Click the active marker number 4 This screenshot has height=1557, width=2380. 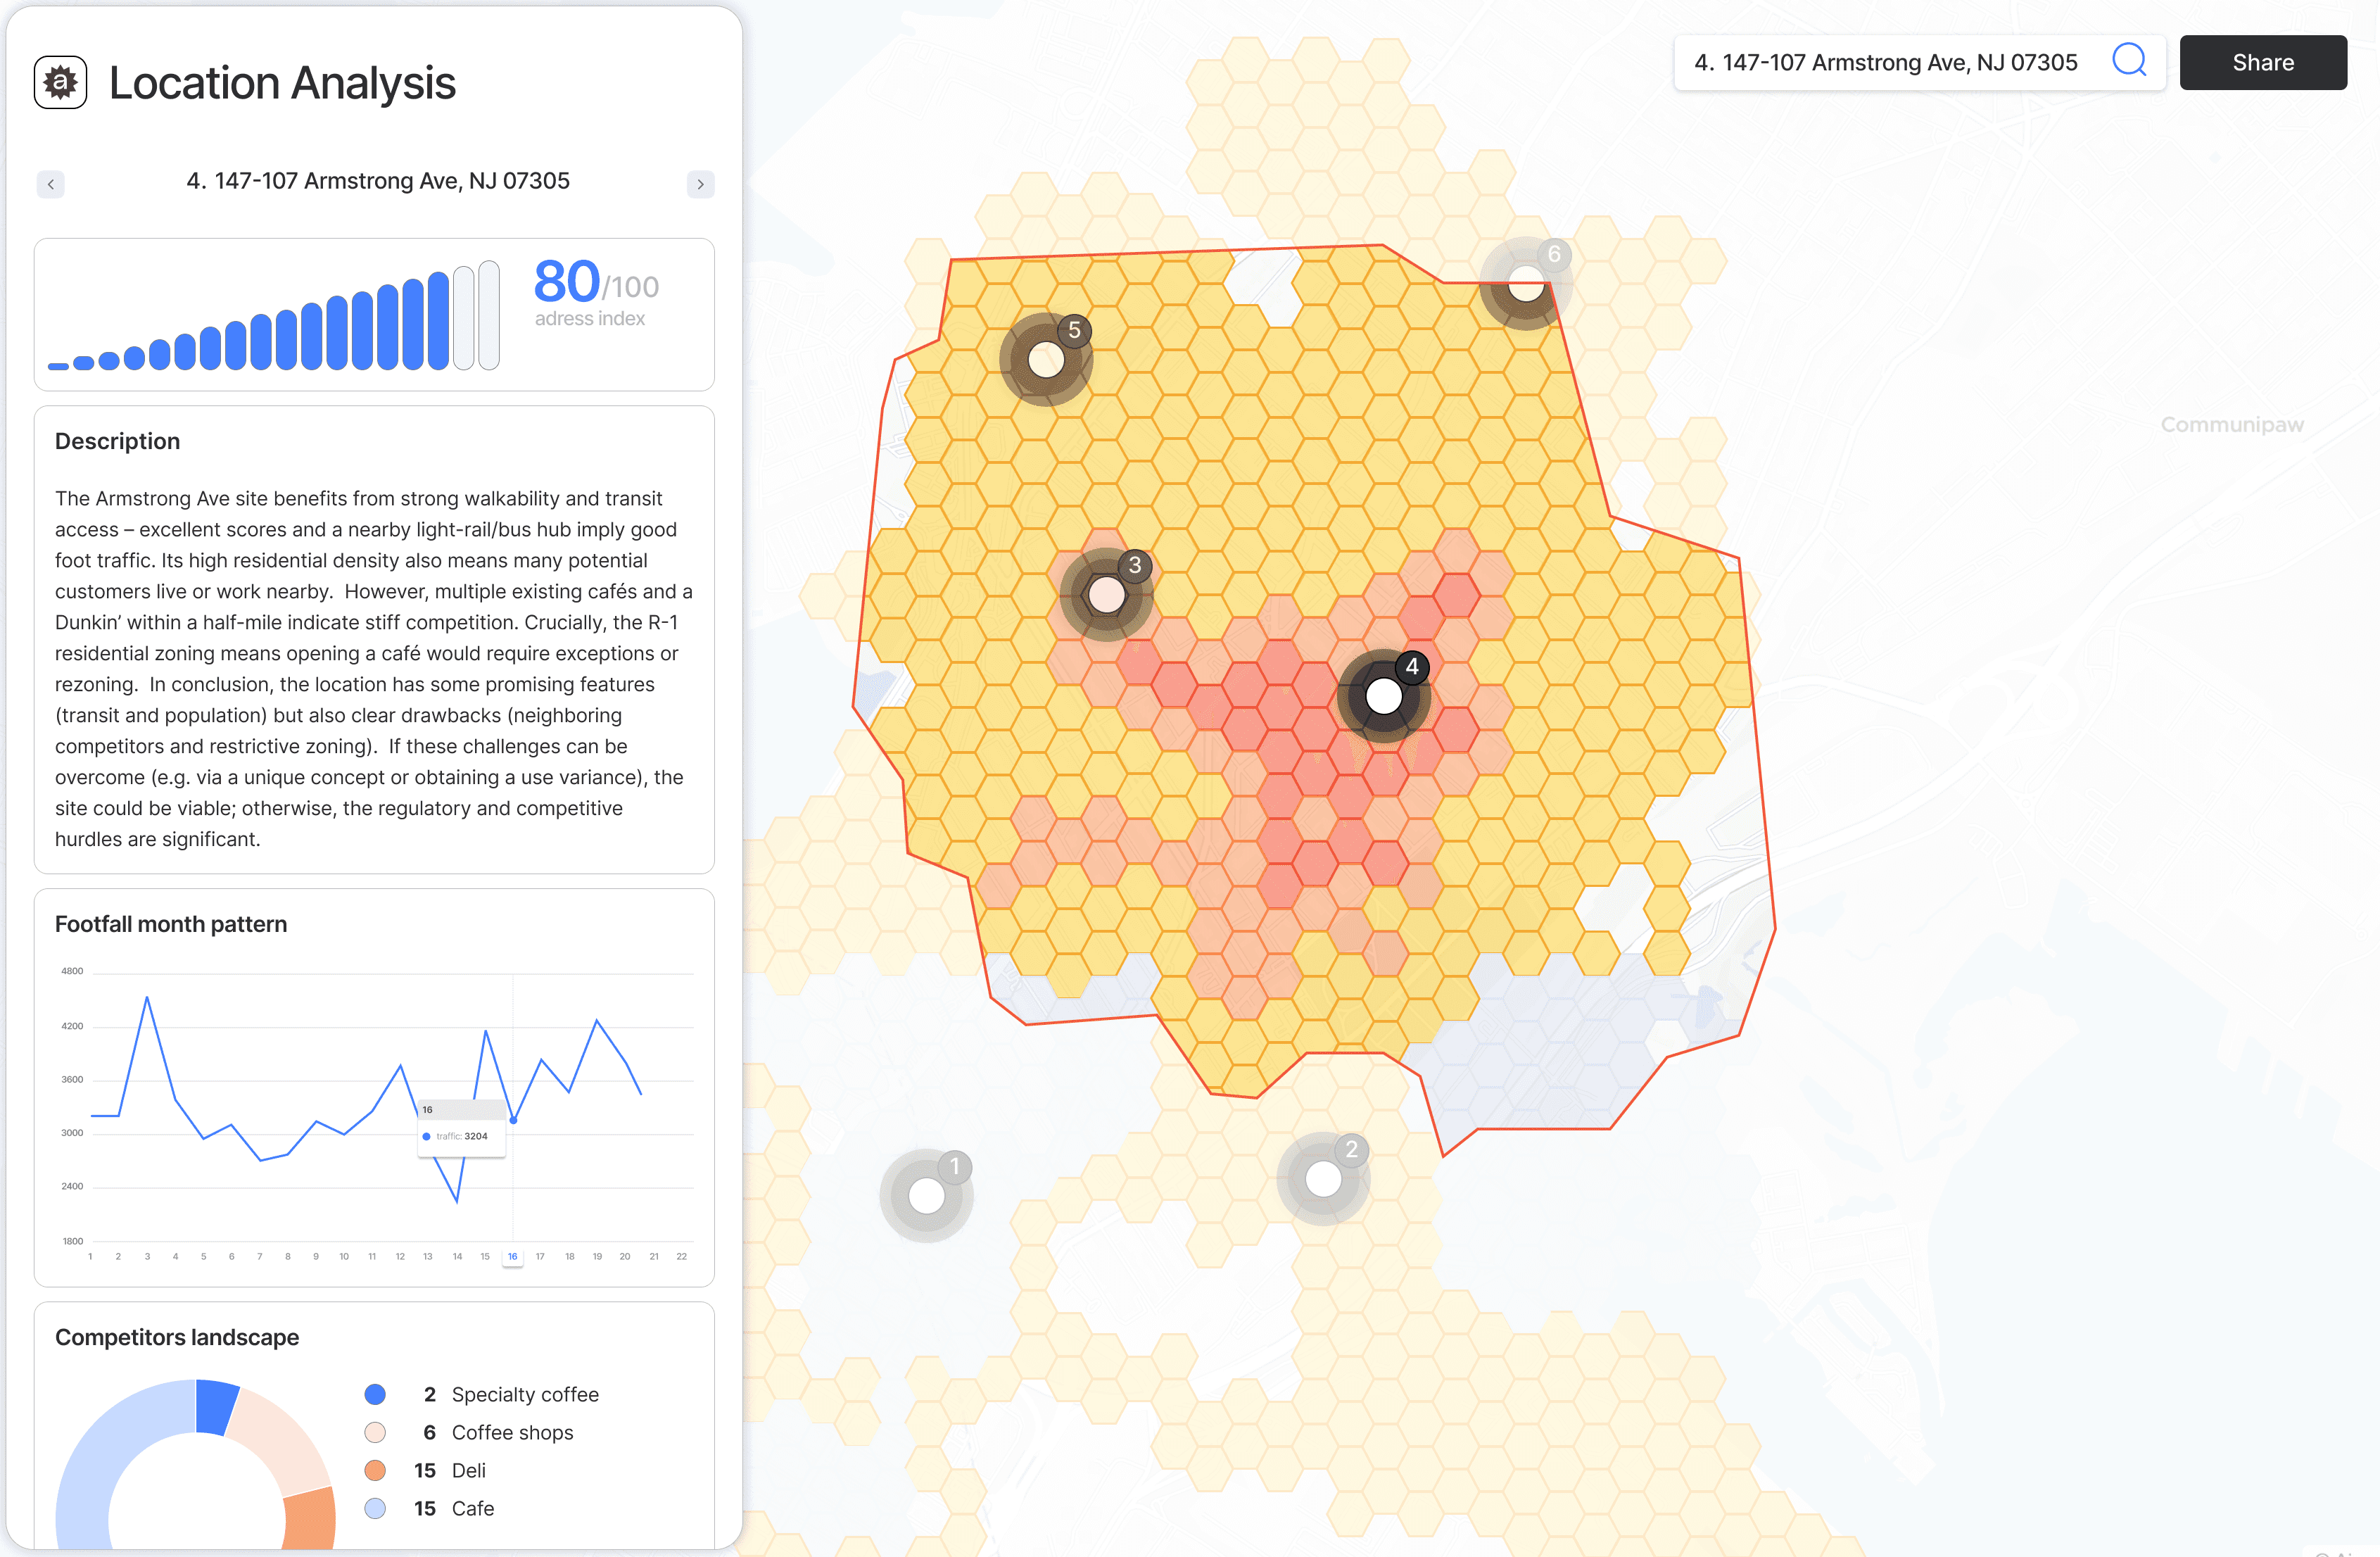click(x=1384, y=696)
